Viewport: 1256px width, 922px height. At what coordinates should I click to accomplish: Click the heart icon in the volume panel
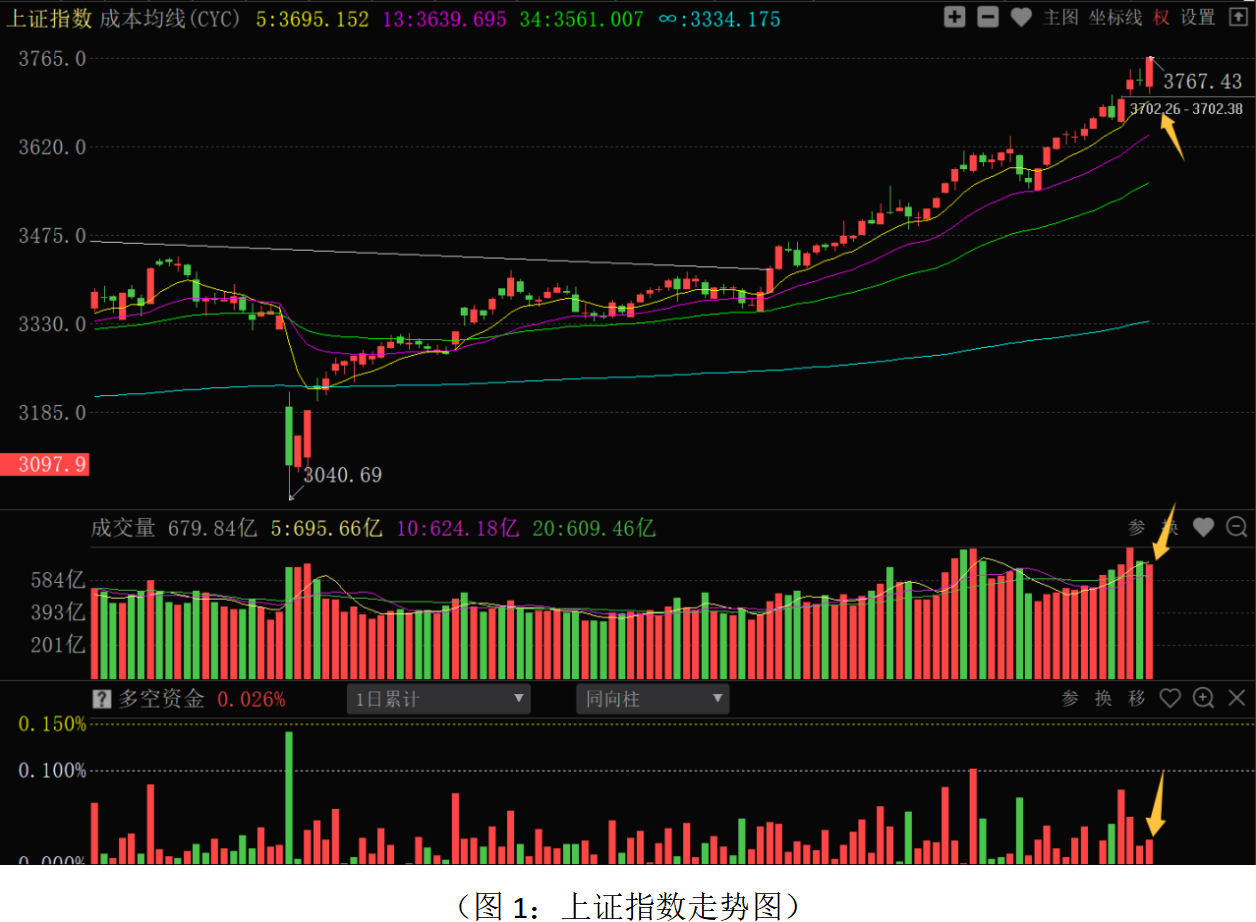tap(1203, 527)
